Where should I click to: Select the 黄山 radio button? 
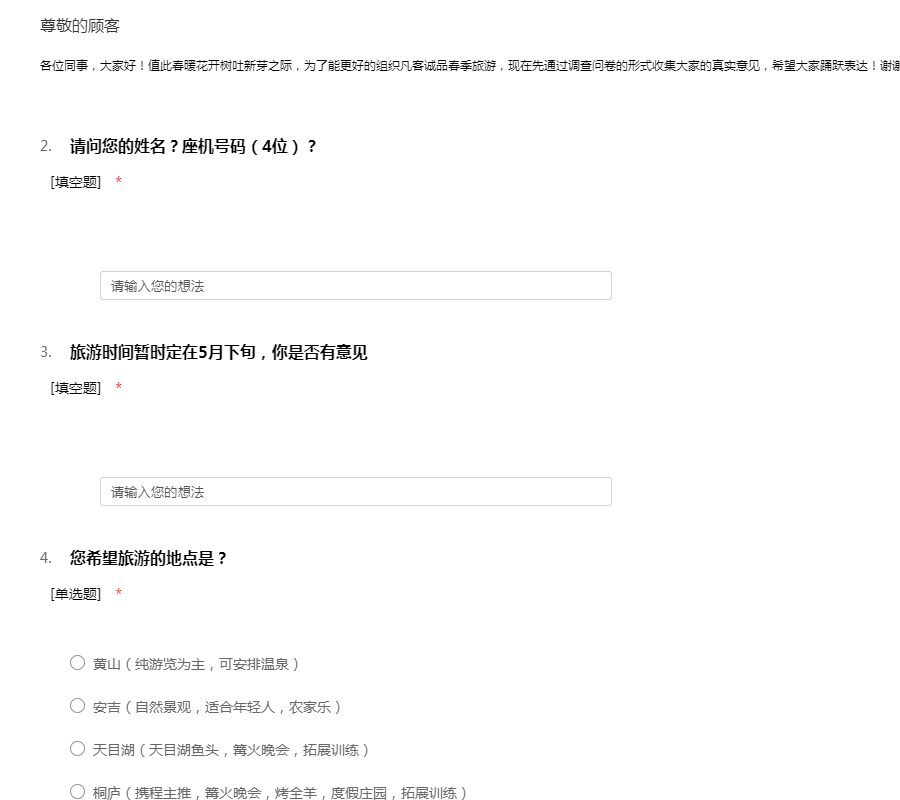(77, 662)
